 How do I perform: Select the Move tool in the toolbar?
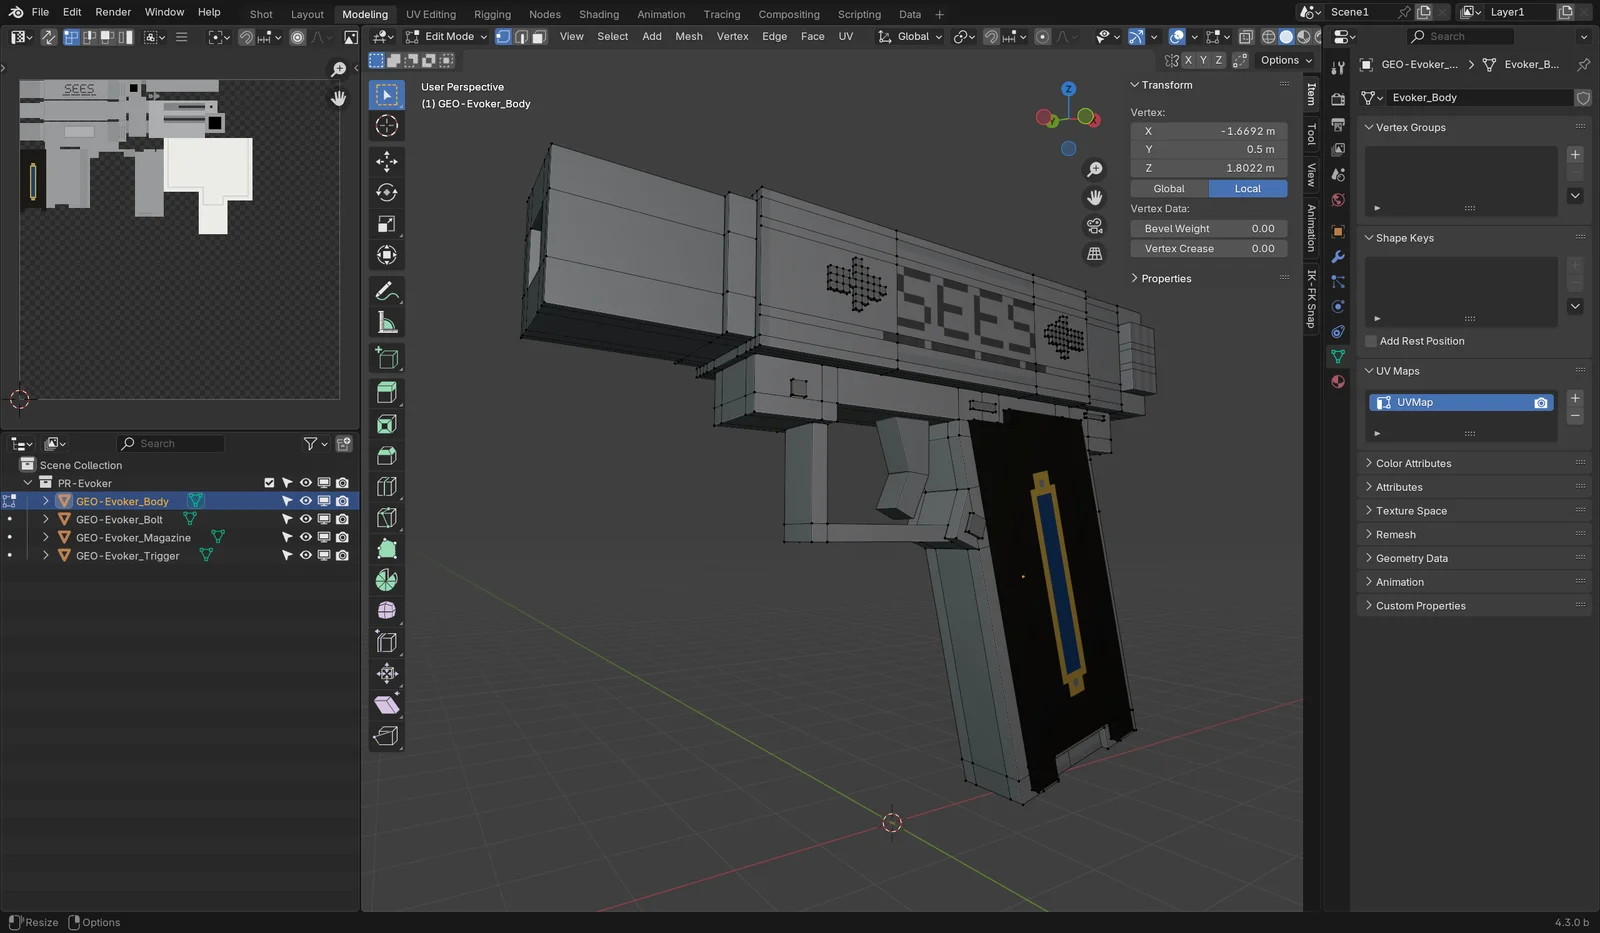tap(387, 161)
